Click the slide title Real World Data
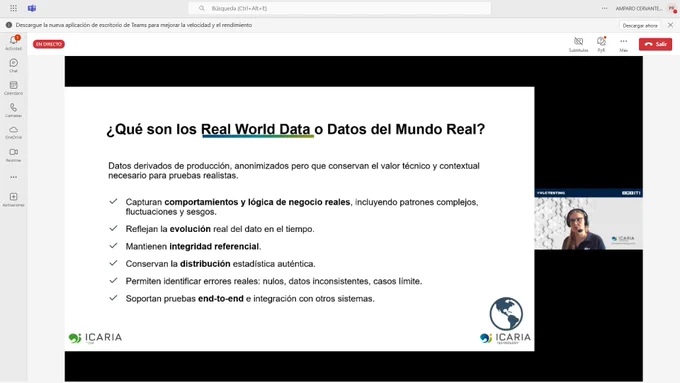The image size is (680, 383). pos(255,129)
